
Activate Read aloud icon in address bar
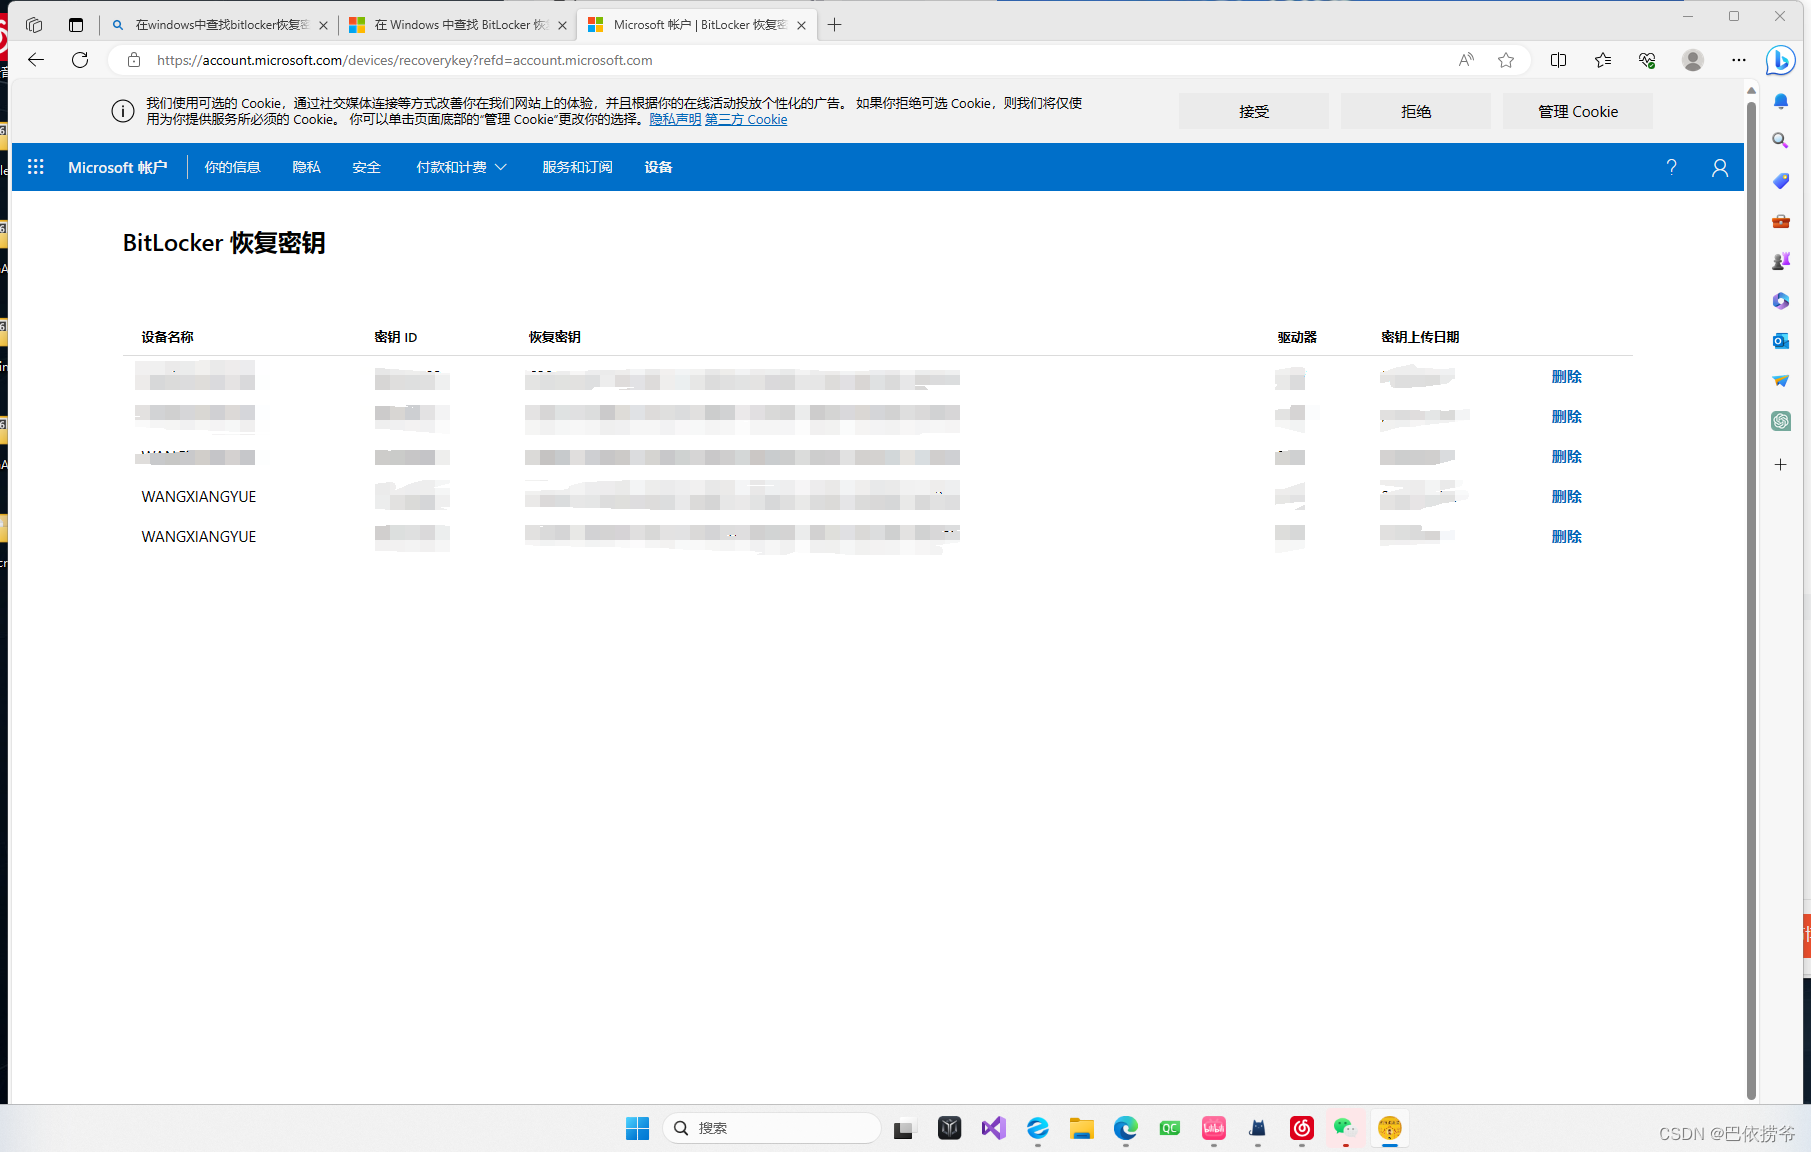[x=1466, y=60]
